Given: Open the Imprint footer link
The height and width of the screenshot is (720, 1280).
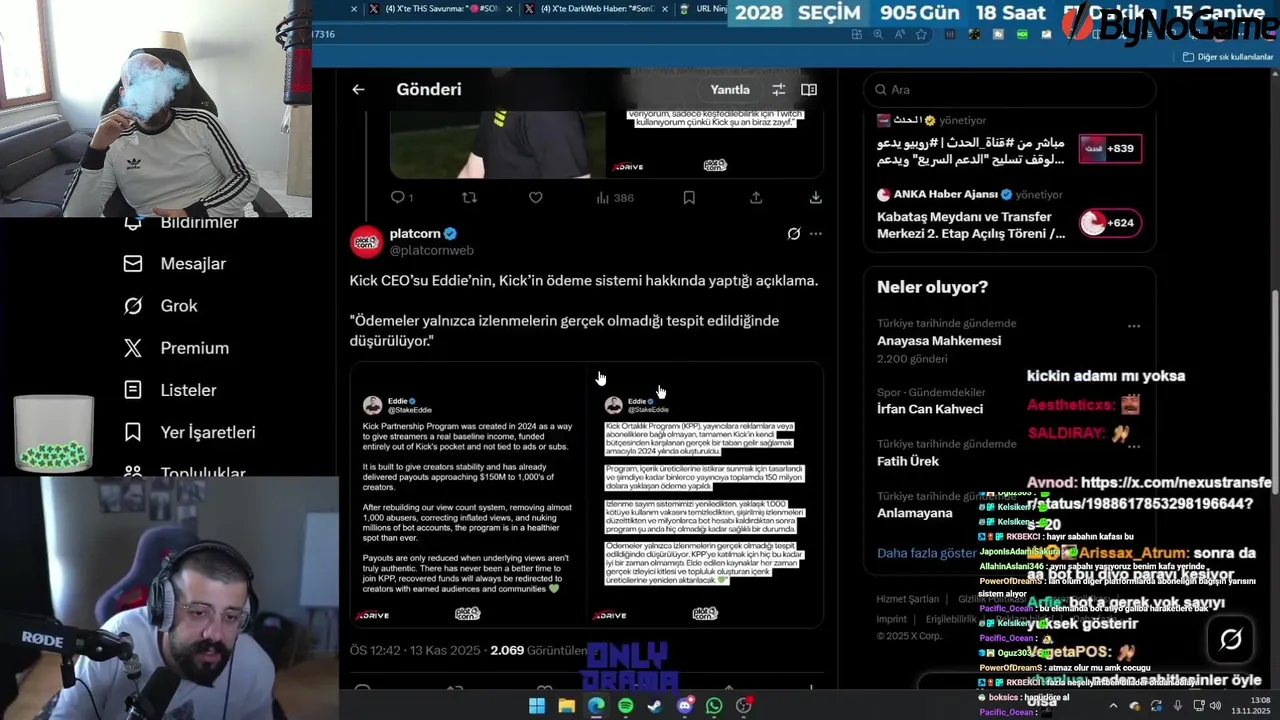Looking at the screenshot, I should click(892, 619).
